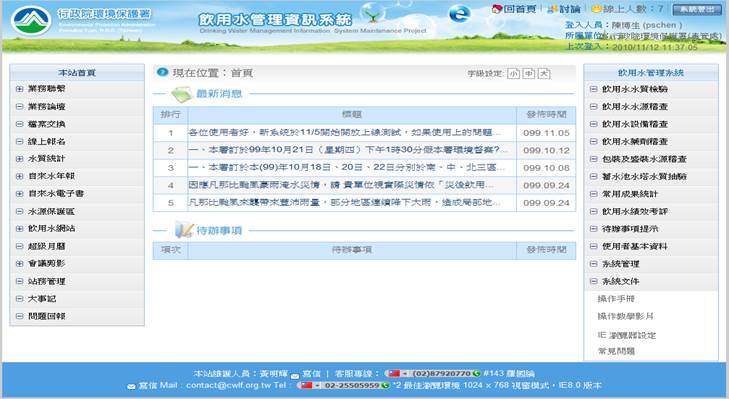Open 站務管理 in the left menu
This screenshot has height=399, width=729.
point(46,281)
